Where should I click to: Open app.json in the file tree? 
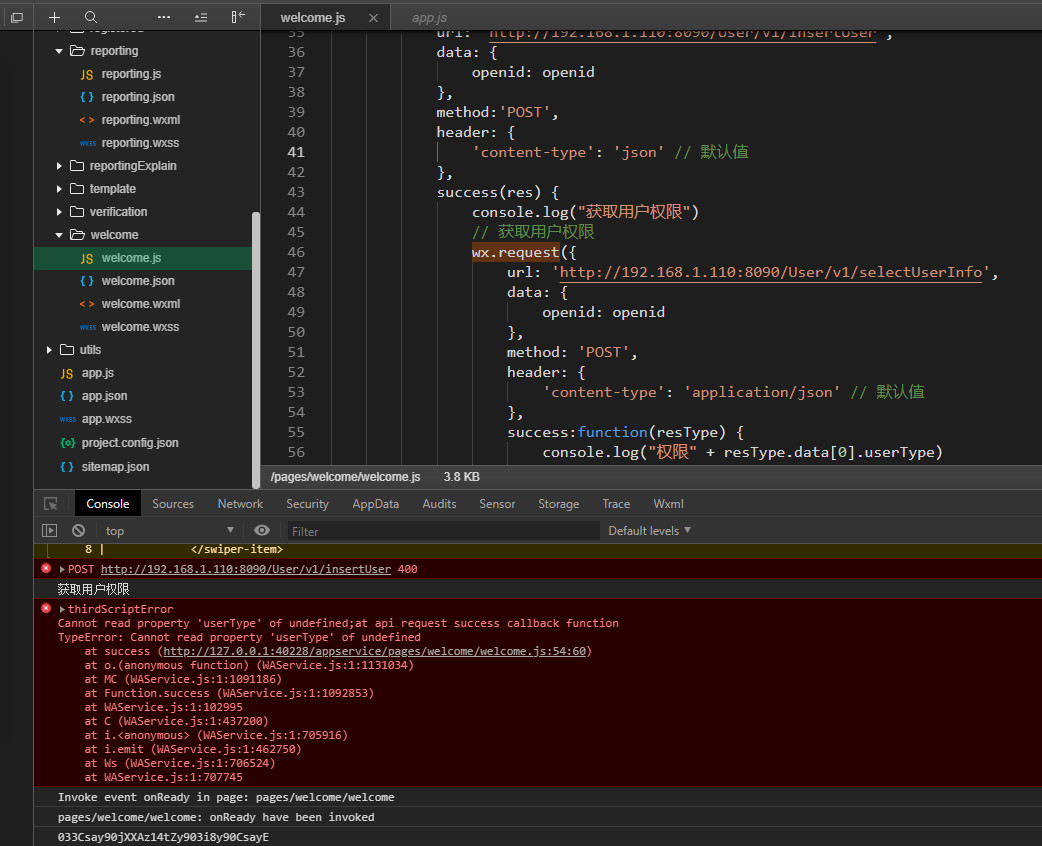click(x=104, y=396)
